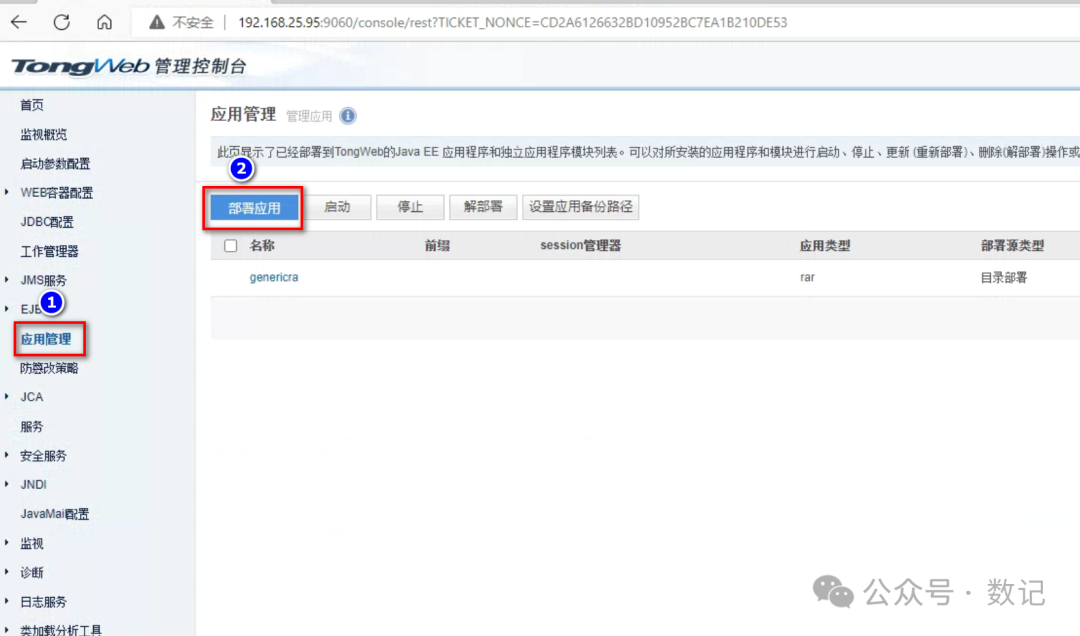Expand the EJB tree node arrow
The width and height of the screenshot is (1080, 636).
7,309
